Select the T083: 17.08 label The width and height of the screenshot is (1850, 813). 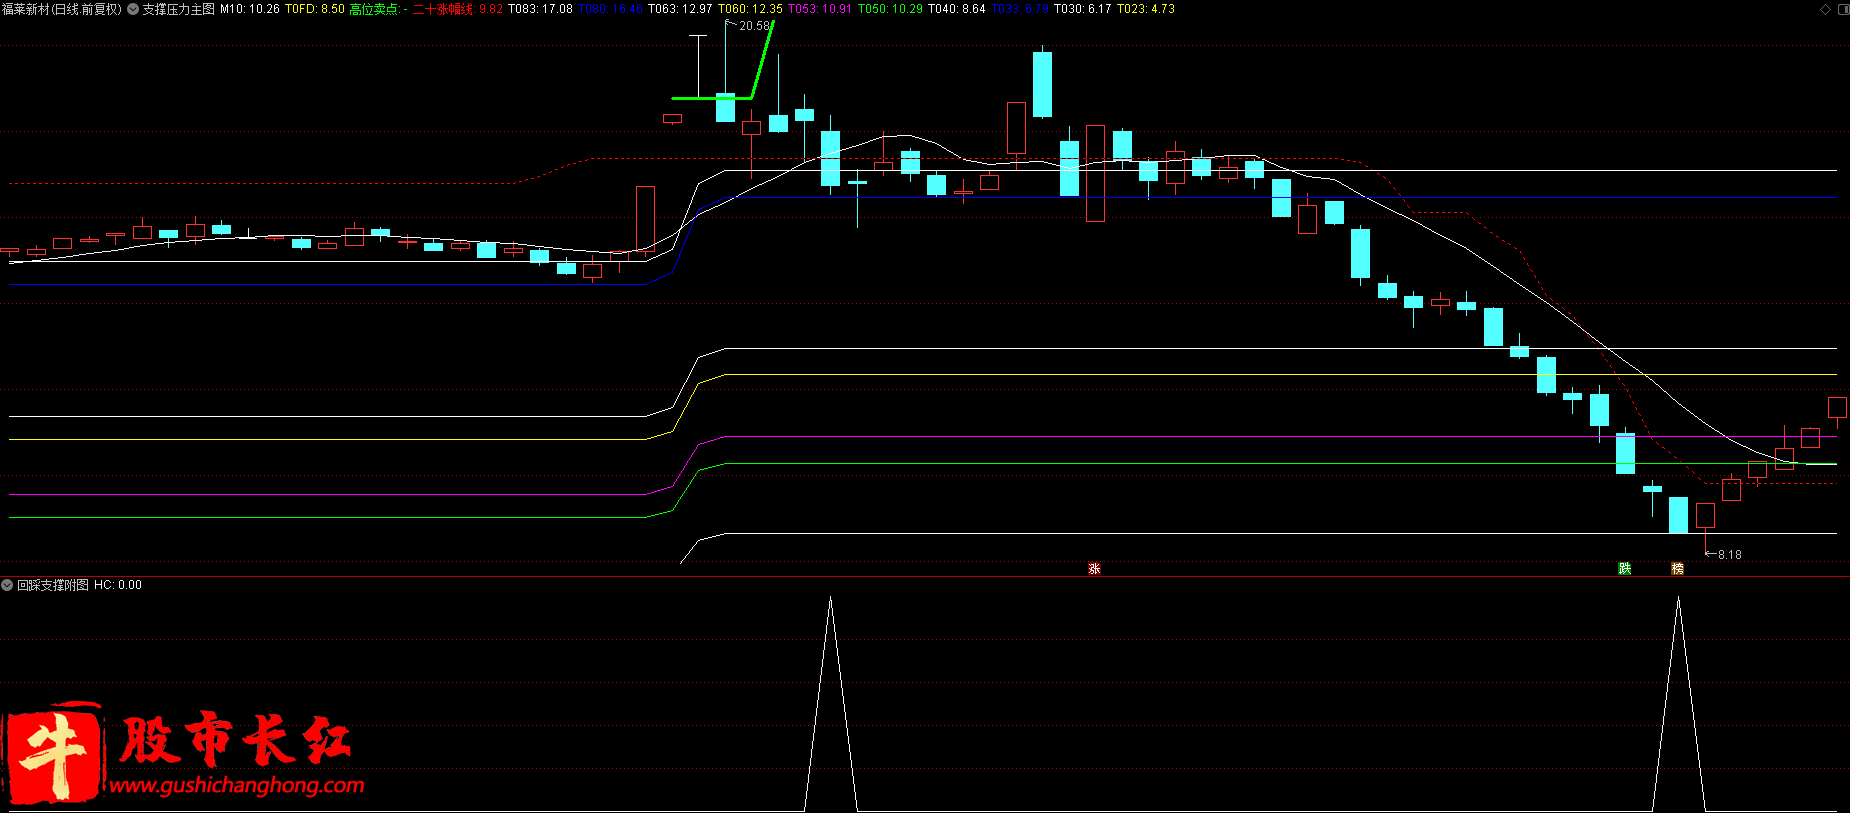[x=540, y=9]
